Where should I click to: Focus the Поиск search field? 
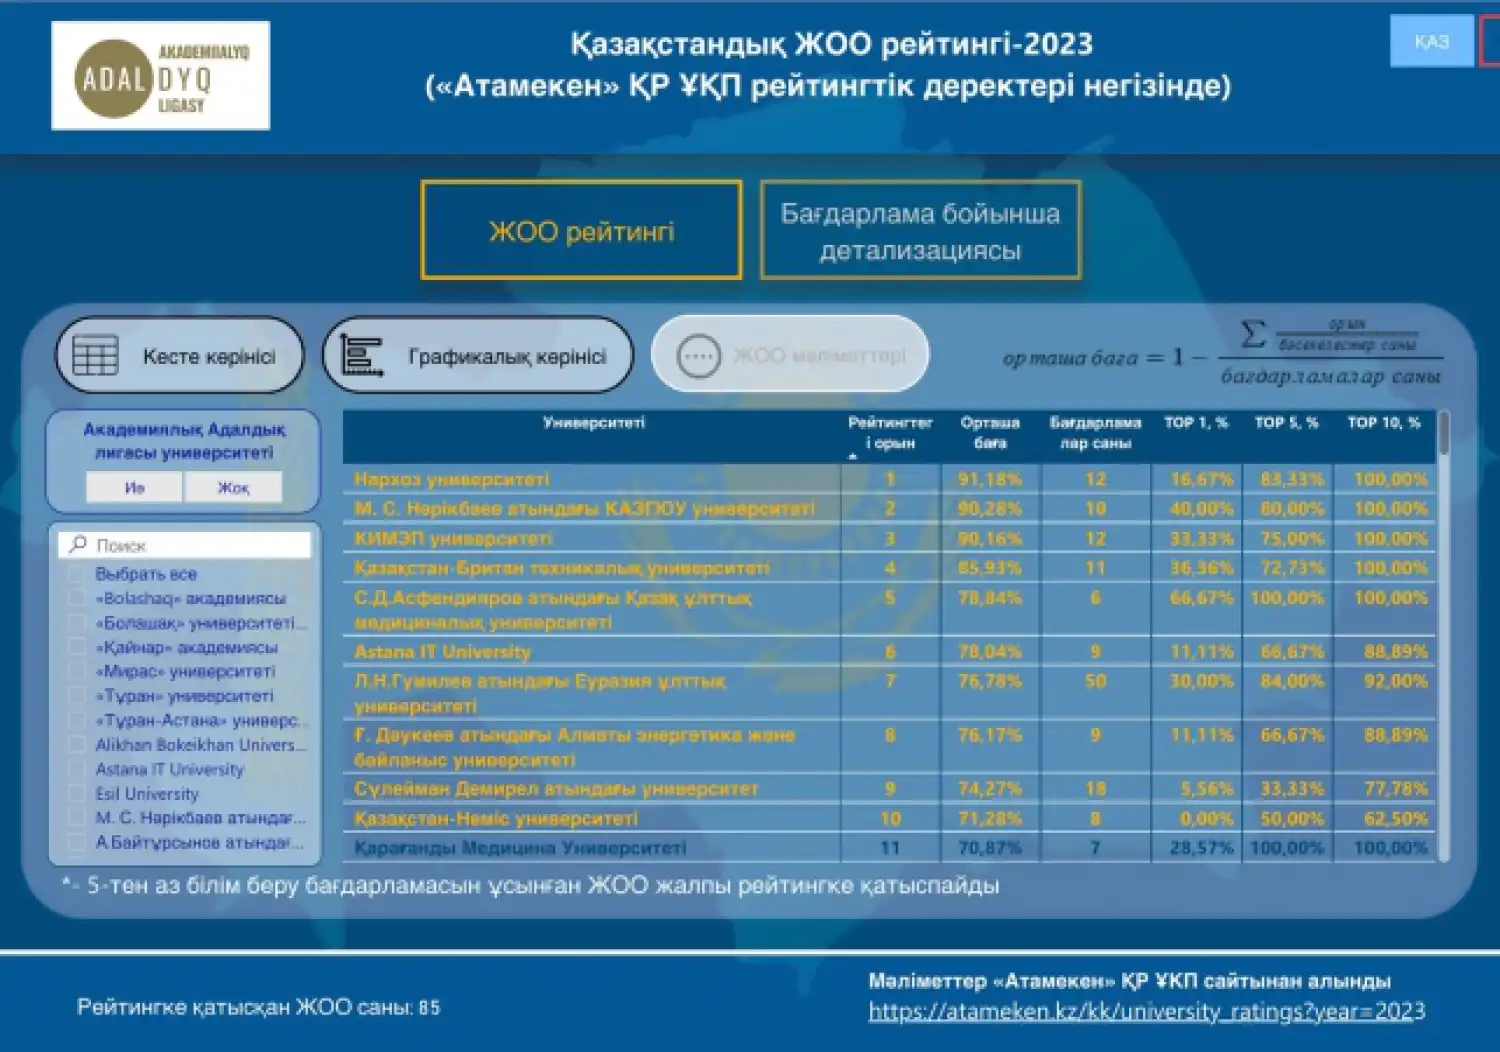tap(185, 545)
